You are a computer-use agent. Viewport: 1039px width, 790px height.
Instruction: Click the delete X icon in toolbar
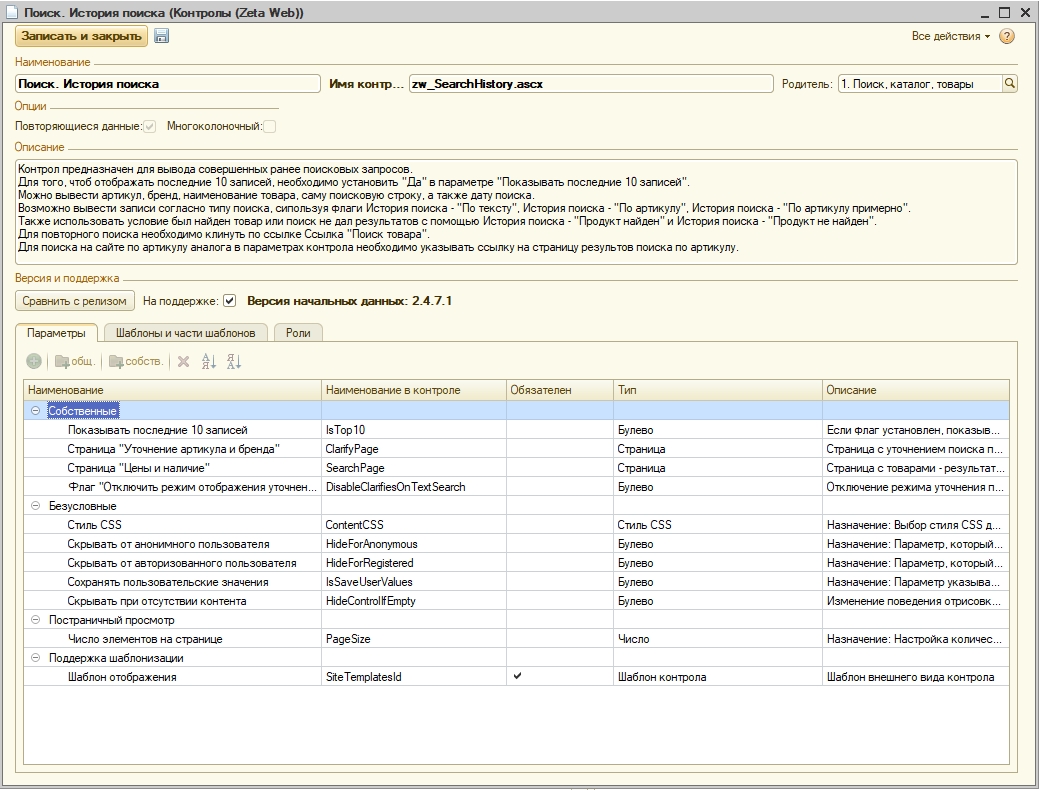click(x=183, y=361)
